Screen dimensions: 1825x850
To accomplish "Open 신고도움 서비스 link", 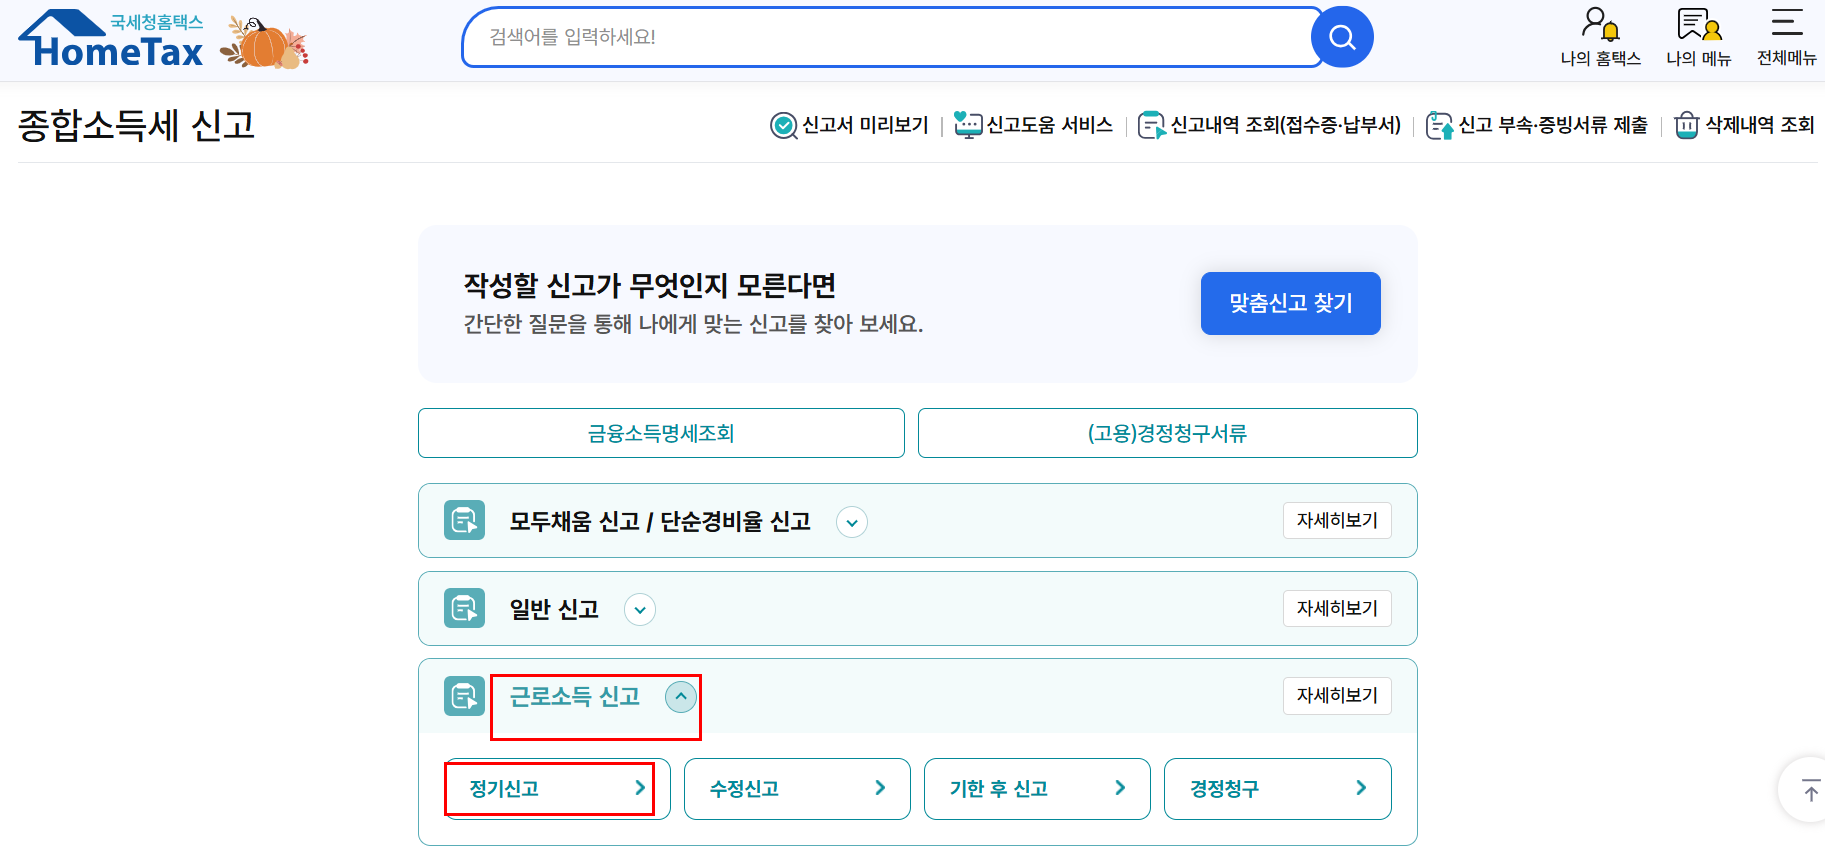I will point(1049,125).
